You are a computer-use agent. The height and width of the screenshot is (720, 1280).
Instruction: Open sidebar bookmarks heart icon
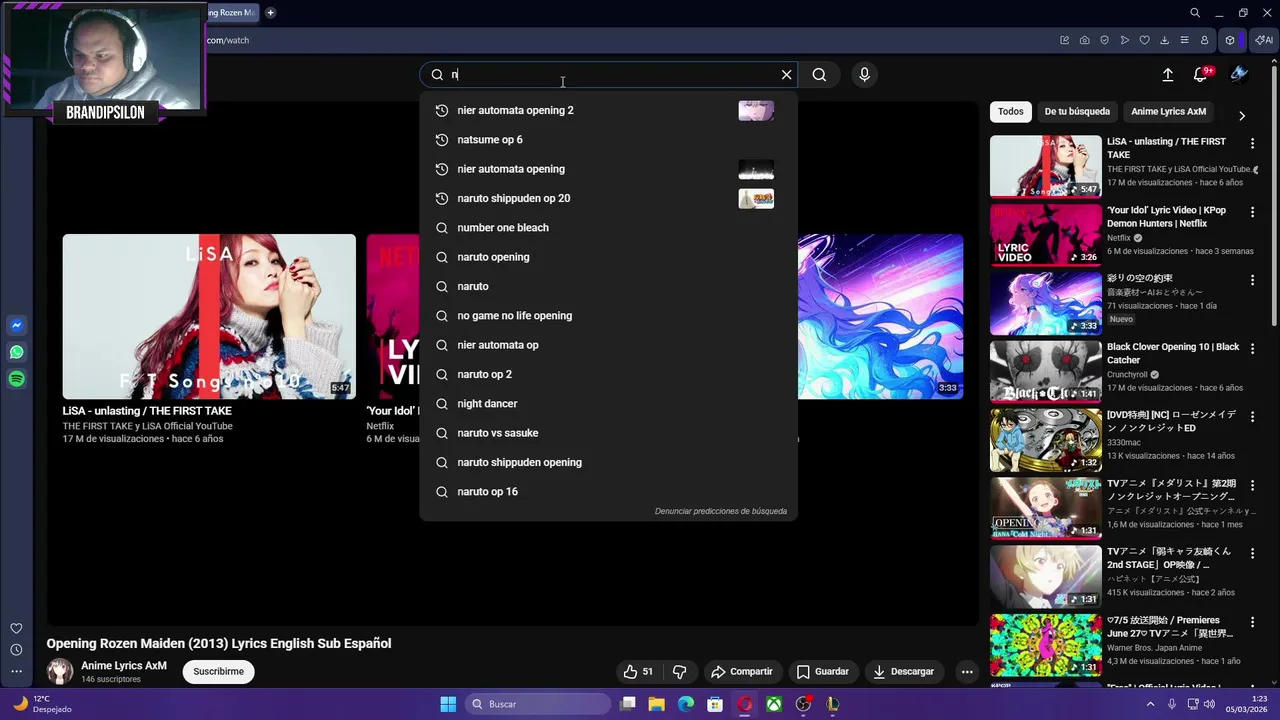[16, 628]
